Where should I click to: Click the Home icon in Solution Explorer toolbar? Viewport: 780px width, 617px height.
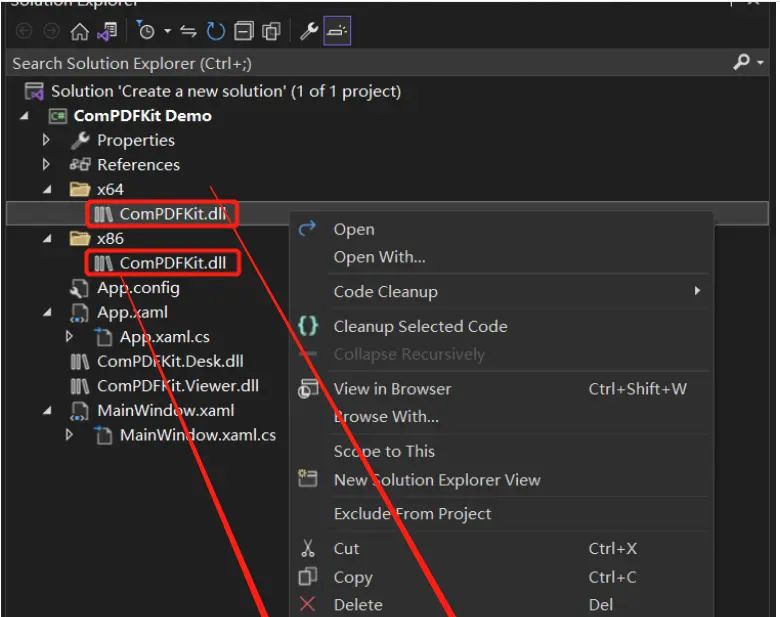pos(79,31)
